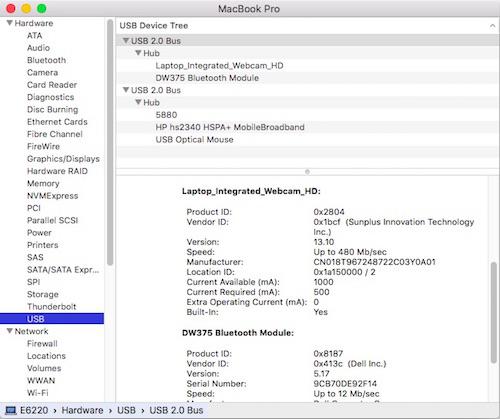Viewport: 500px width, 419px height.
Task: Collapse the Network section triangle
Action: click(10, 331)
